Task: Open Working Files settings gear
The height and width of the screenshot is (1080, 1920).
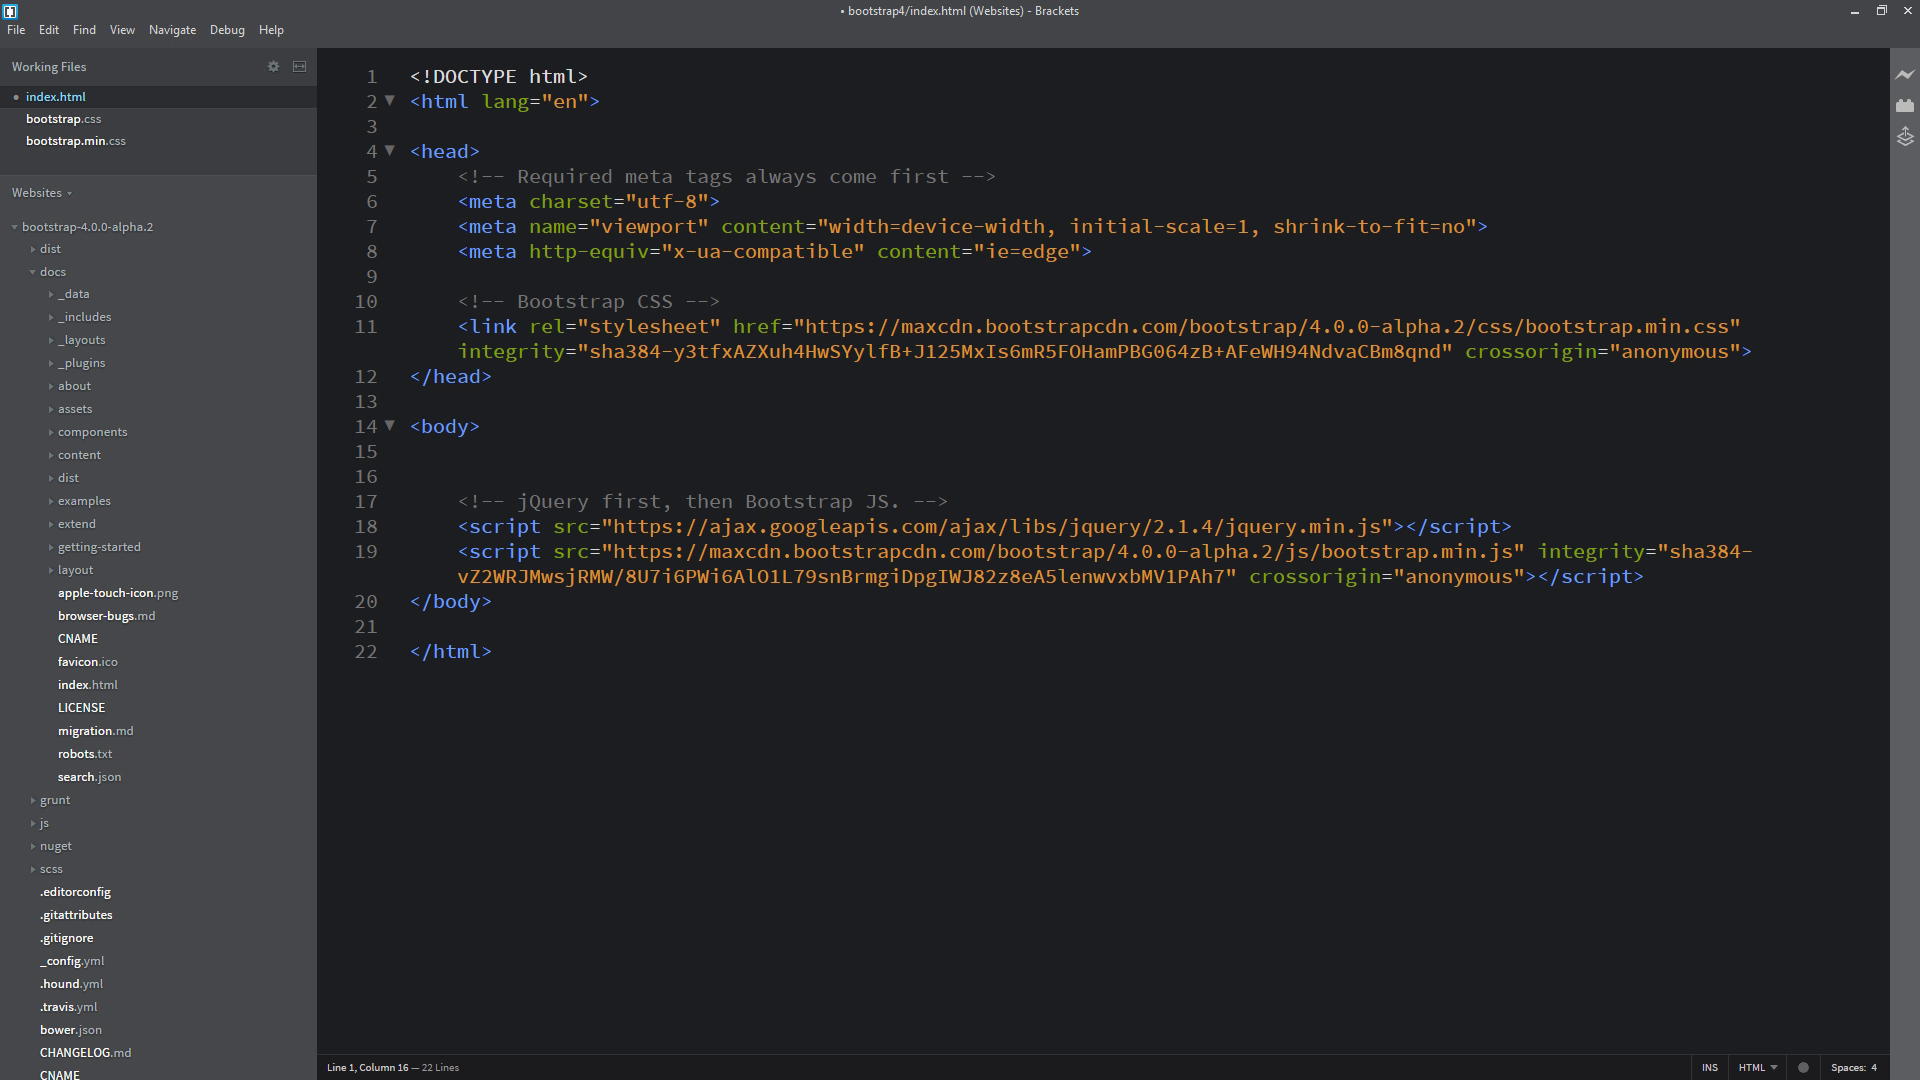Action: 273,67
